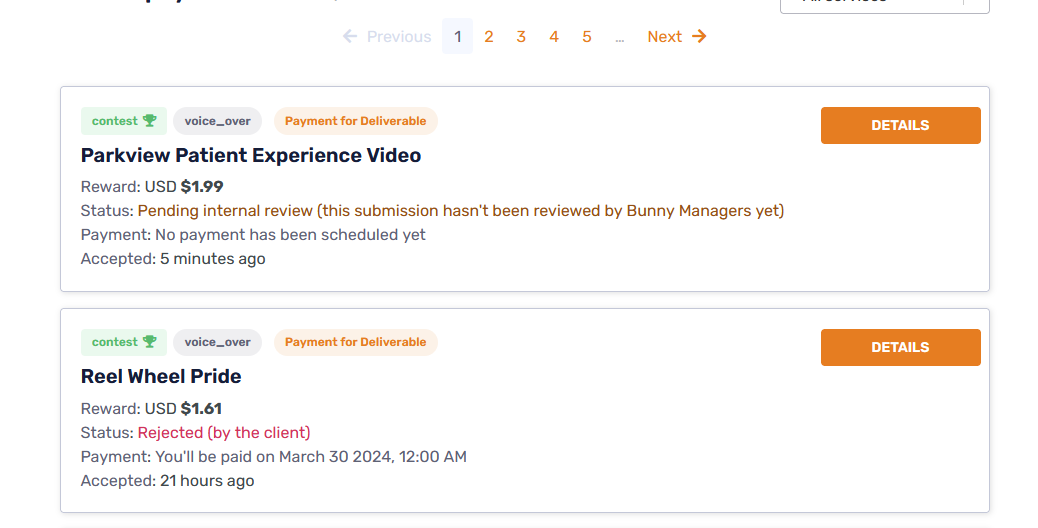Image resolution: width=1038 pixels, height=528 pixels.
Task: Select page 1 in the pagination
Action: (x=457, y=37)
